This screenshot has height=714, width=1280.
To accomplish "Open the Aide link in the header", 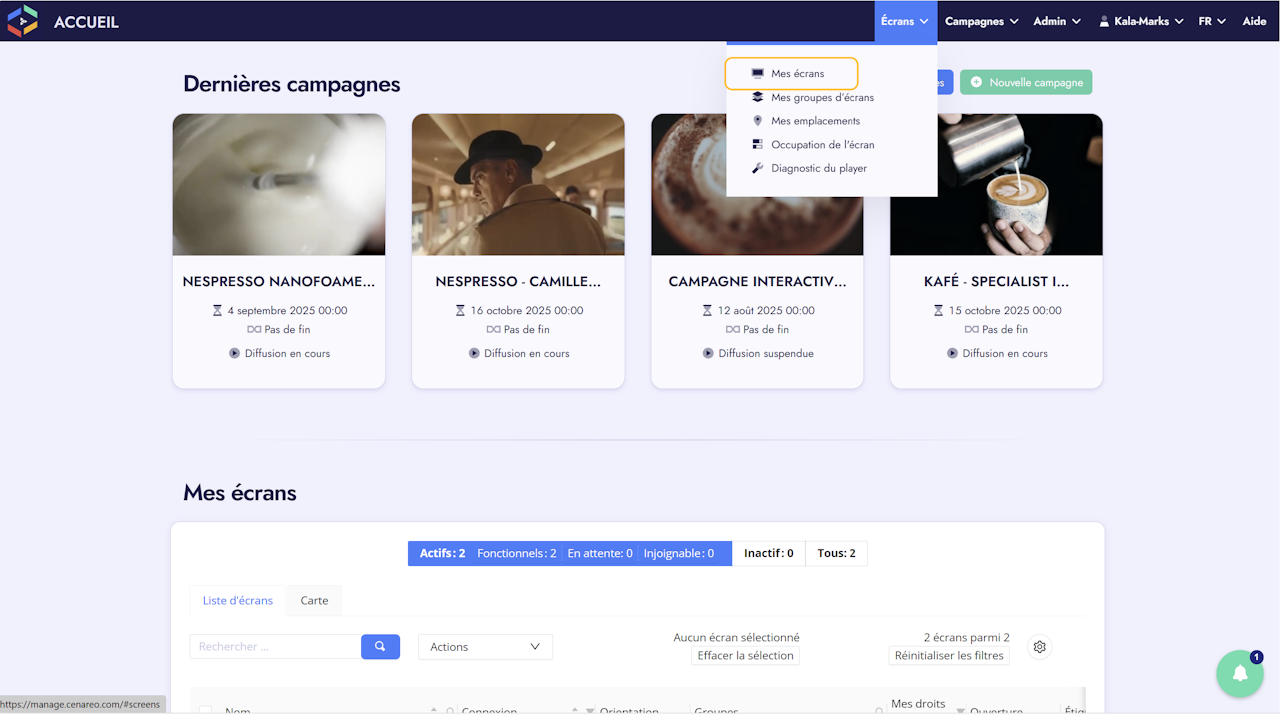I will click(x=1254, y=21).
